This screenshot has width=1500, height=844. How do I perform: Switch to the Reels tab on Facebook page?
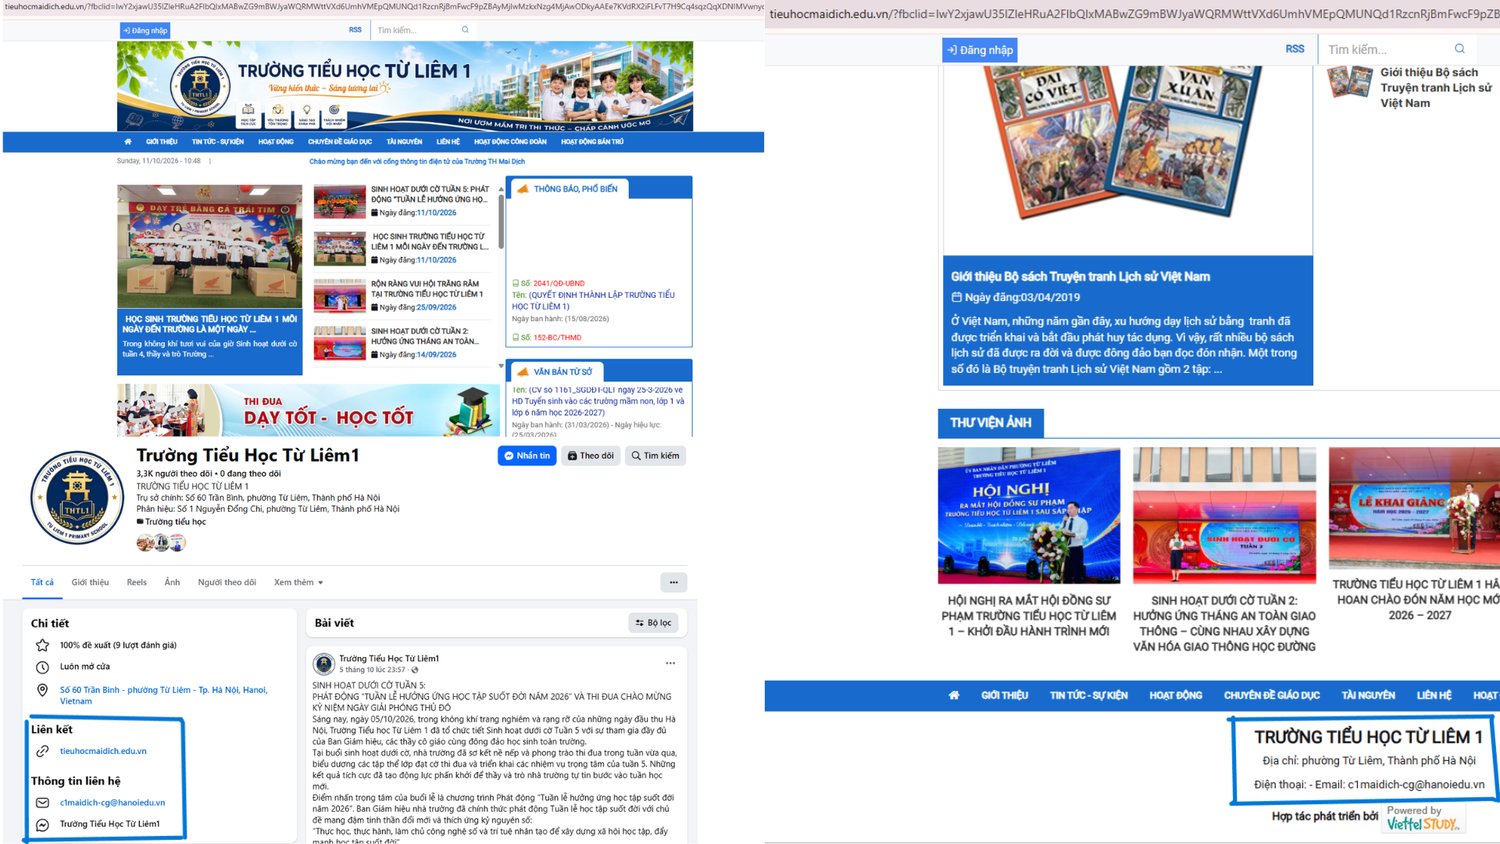(136, 582)
